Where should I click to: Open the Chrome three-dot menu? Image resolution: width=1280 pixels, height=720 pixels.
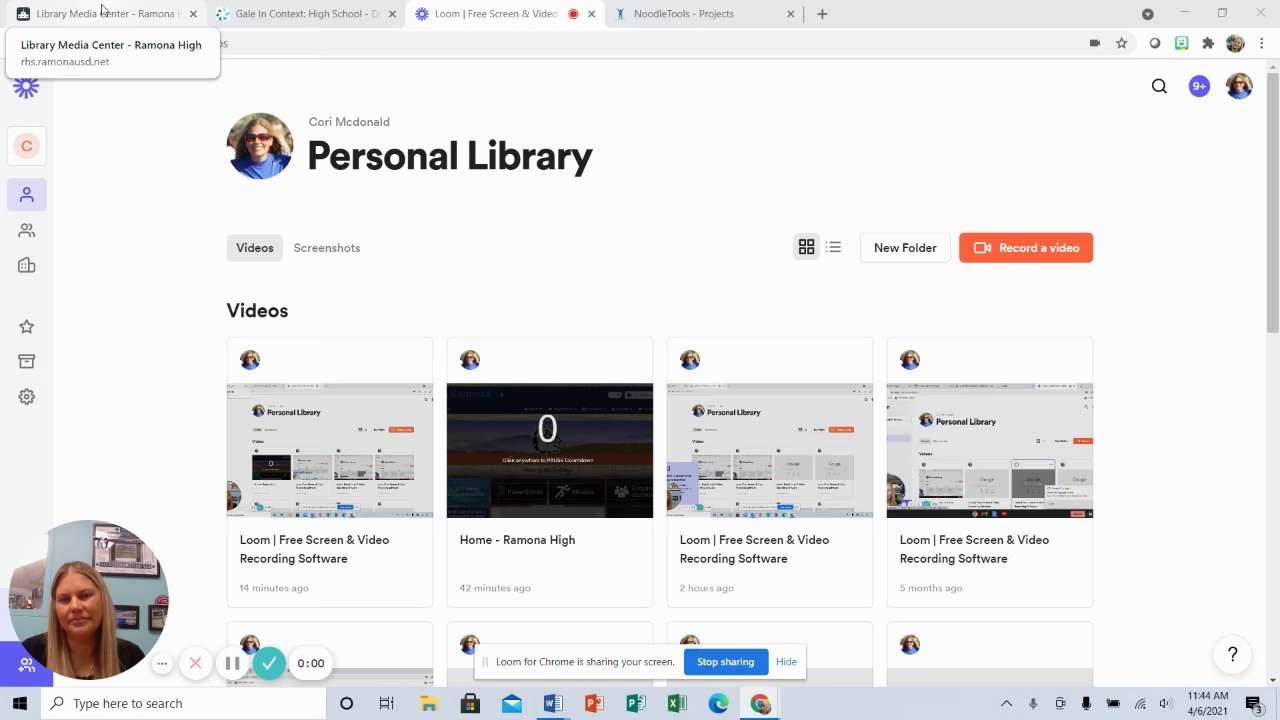click(1262, 43)
